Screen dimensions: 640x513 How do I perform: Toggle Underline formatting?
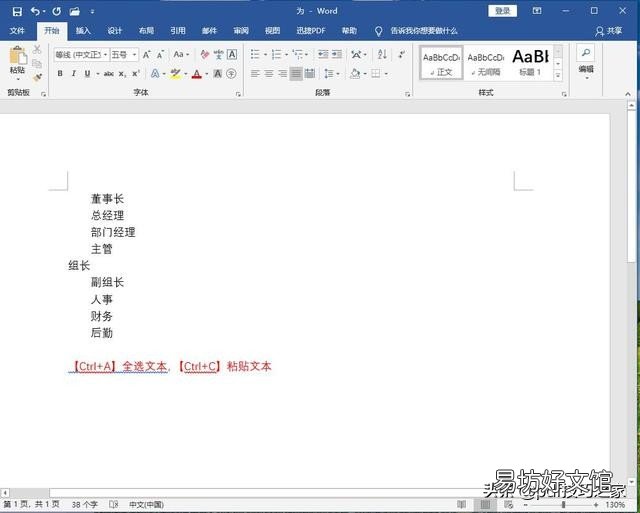click(87, 74)
